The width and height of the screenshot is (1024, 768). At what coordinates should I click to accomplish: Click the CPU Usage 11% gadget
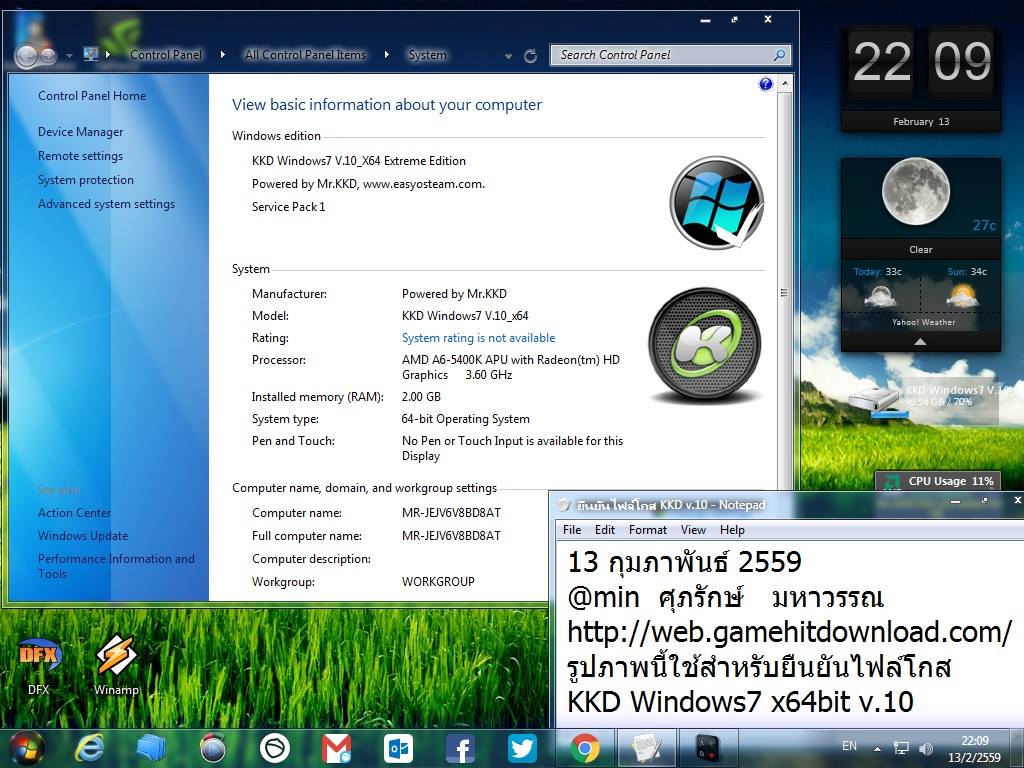tap(938, 481)
